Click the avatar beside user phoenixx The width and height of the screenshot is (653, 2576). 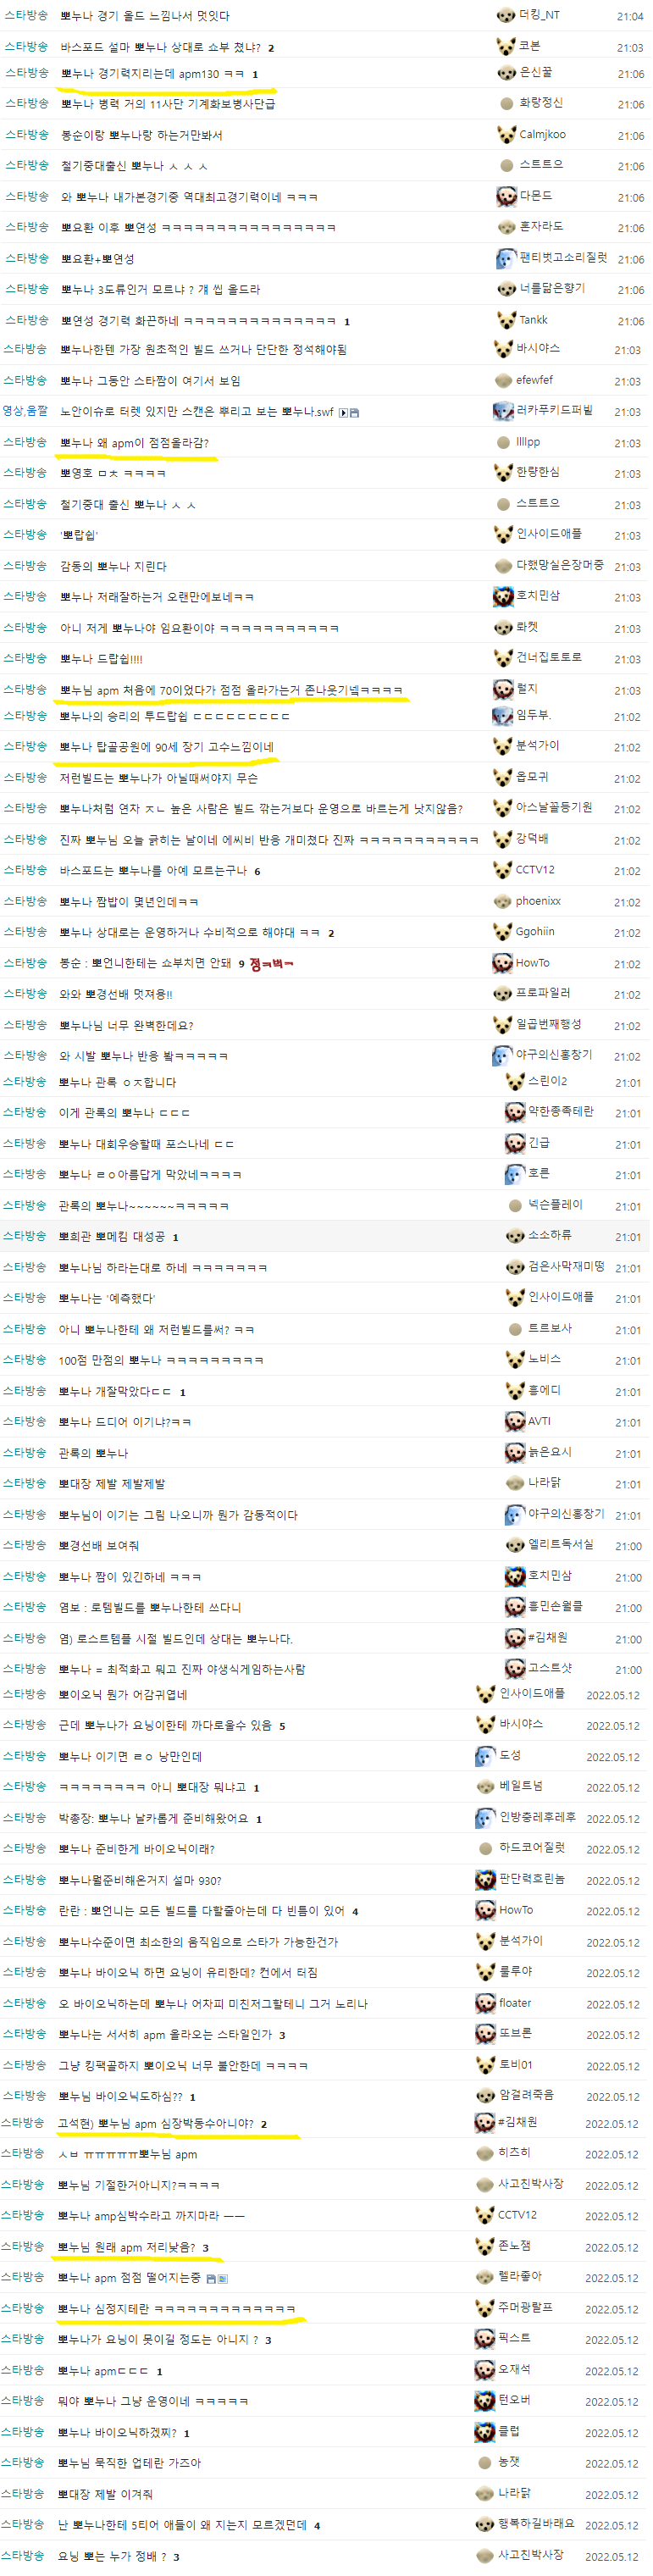(x=503, y=901)
